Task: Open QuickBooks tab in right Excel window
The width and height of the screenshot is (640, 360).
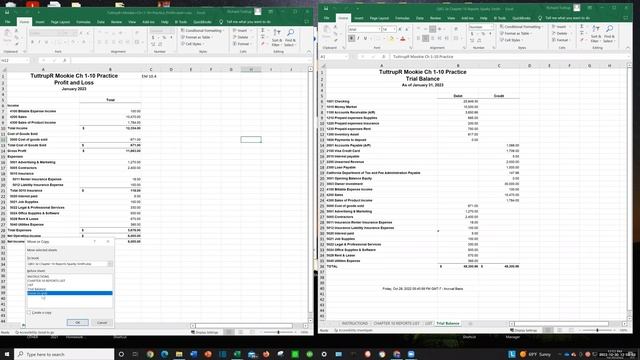Action: click(521, 18)
